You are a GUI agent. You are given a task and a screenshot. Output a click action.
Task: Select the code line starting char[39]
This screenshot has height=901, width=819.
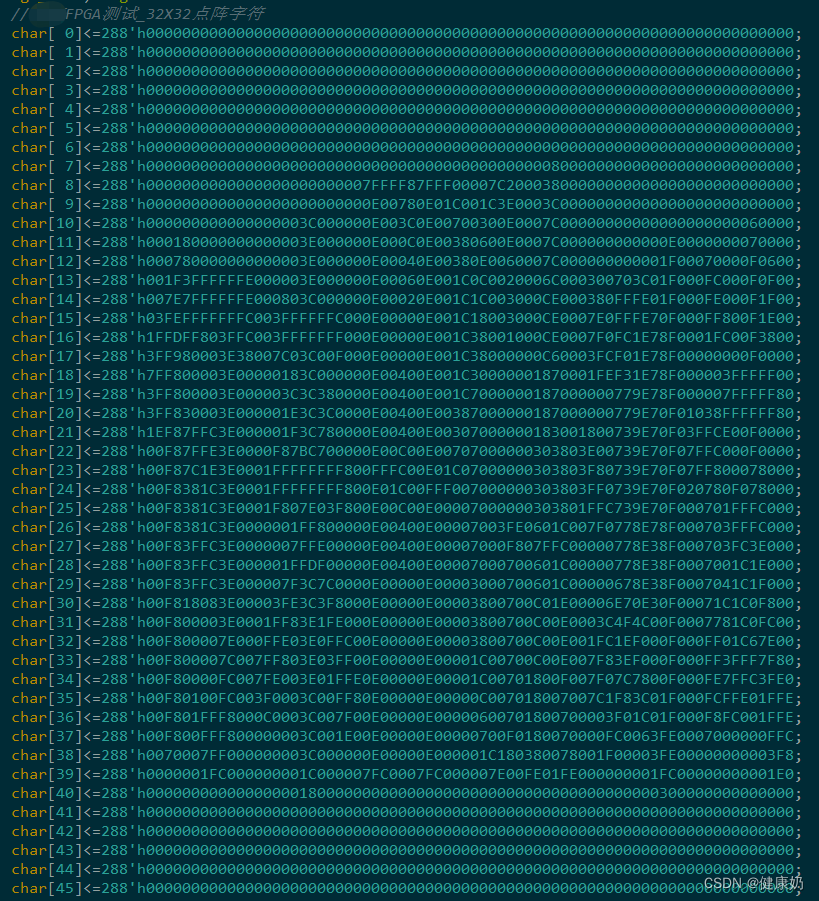click(406, 774)
